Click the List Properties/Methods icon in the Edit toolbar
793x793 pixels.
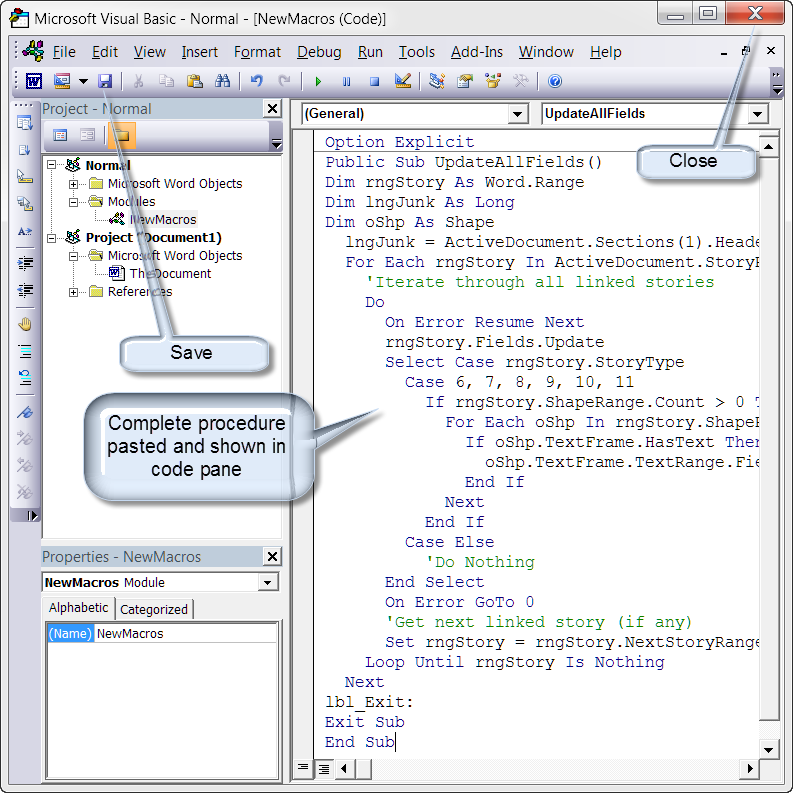pyautogui.click(x=25, y=123)
